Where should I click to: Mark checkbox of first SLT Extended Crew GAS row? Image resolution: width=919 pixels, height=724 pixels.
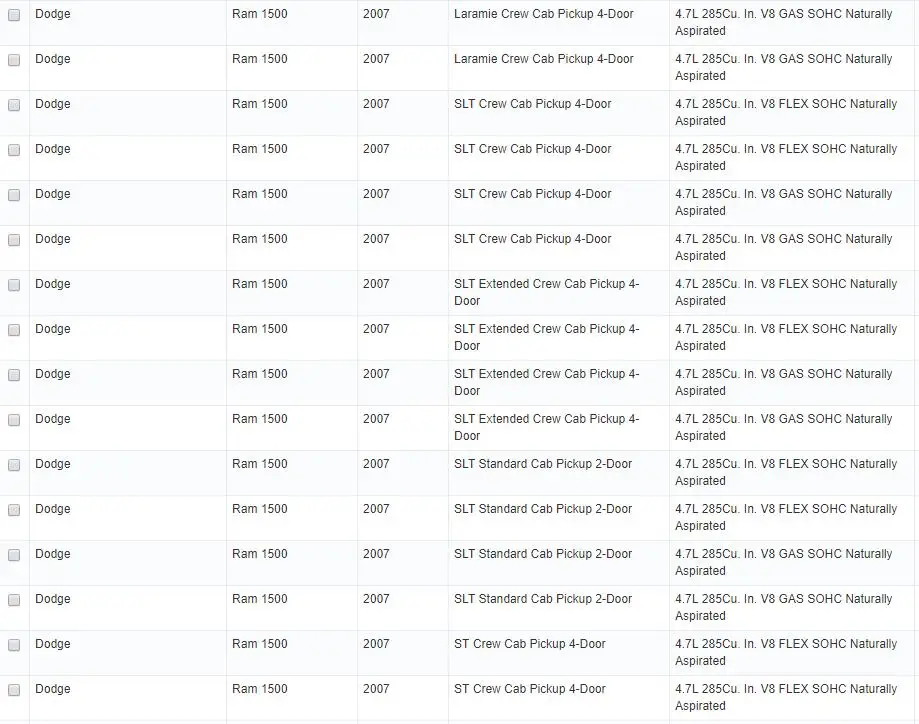14,375
